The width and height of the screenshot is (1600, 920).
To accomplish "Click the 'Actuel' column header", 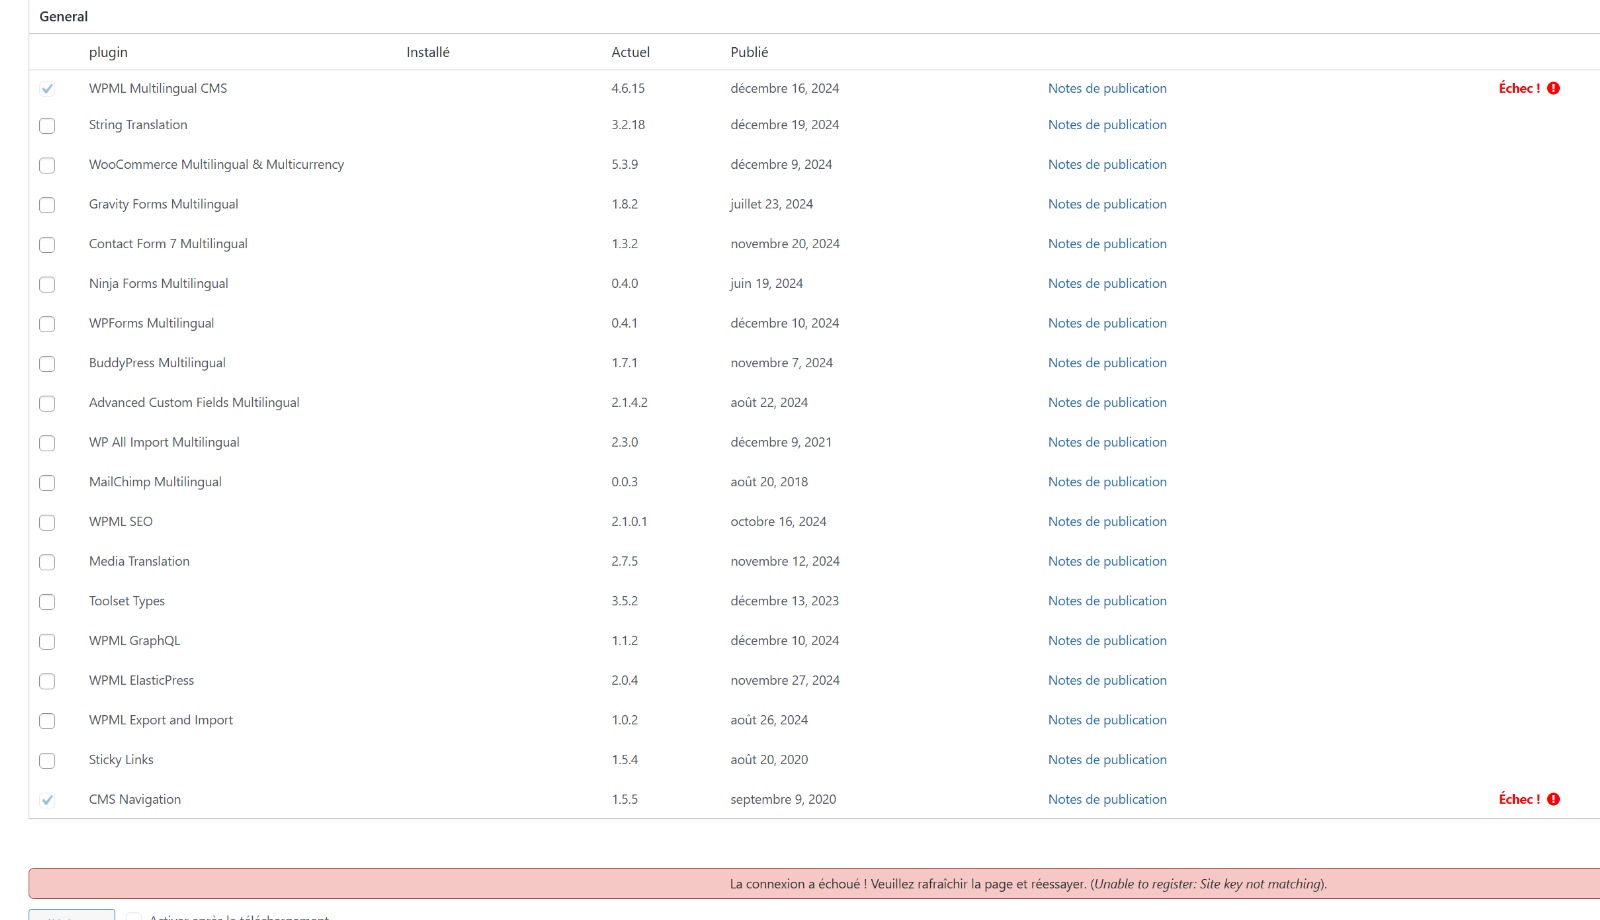I will pos(630,52).
